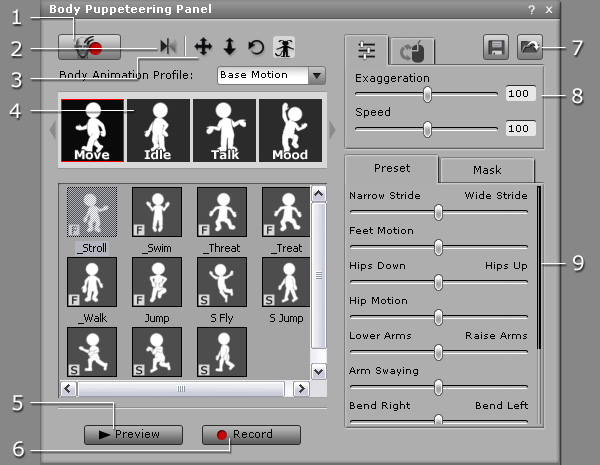Screen dimensions: 600x465
Task: Load a puppet profile with folder icon
Action: pos(530,47)
